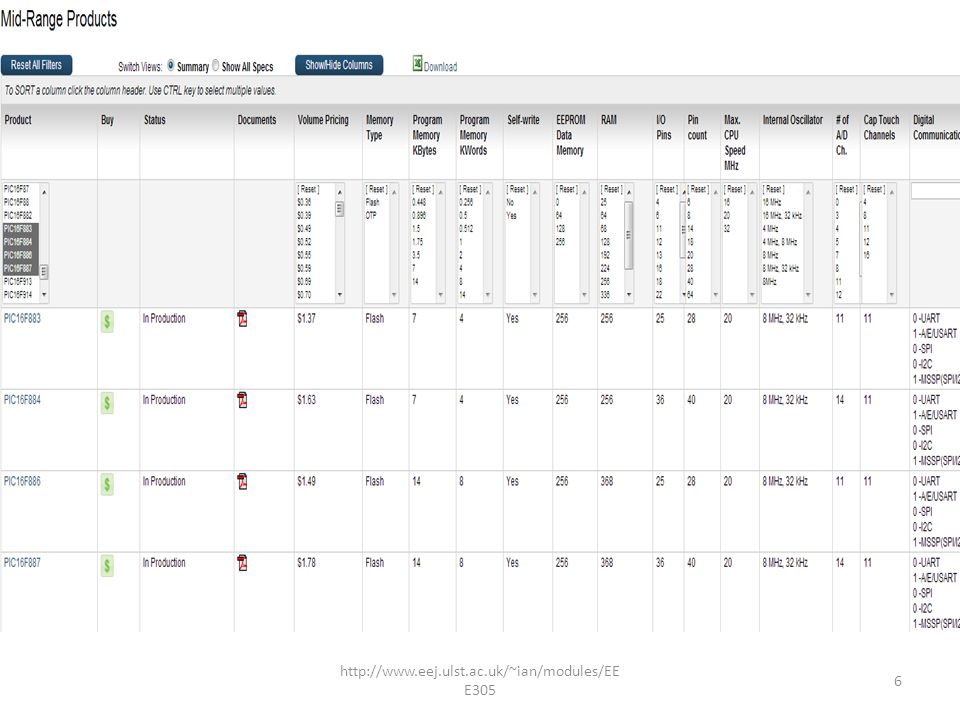Sort by the Memory Type column header
The width and height of the screenshot is (960, 720).
(x=380, y=127)
